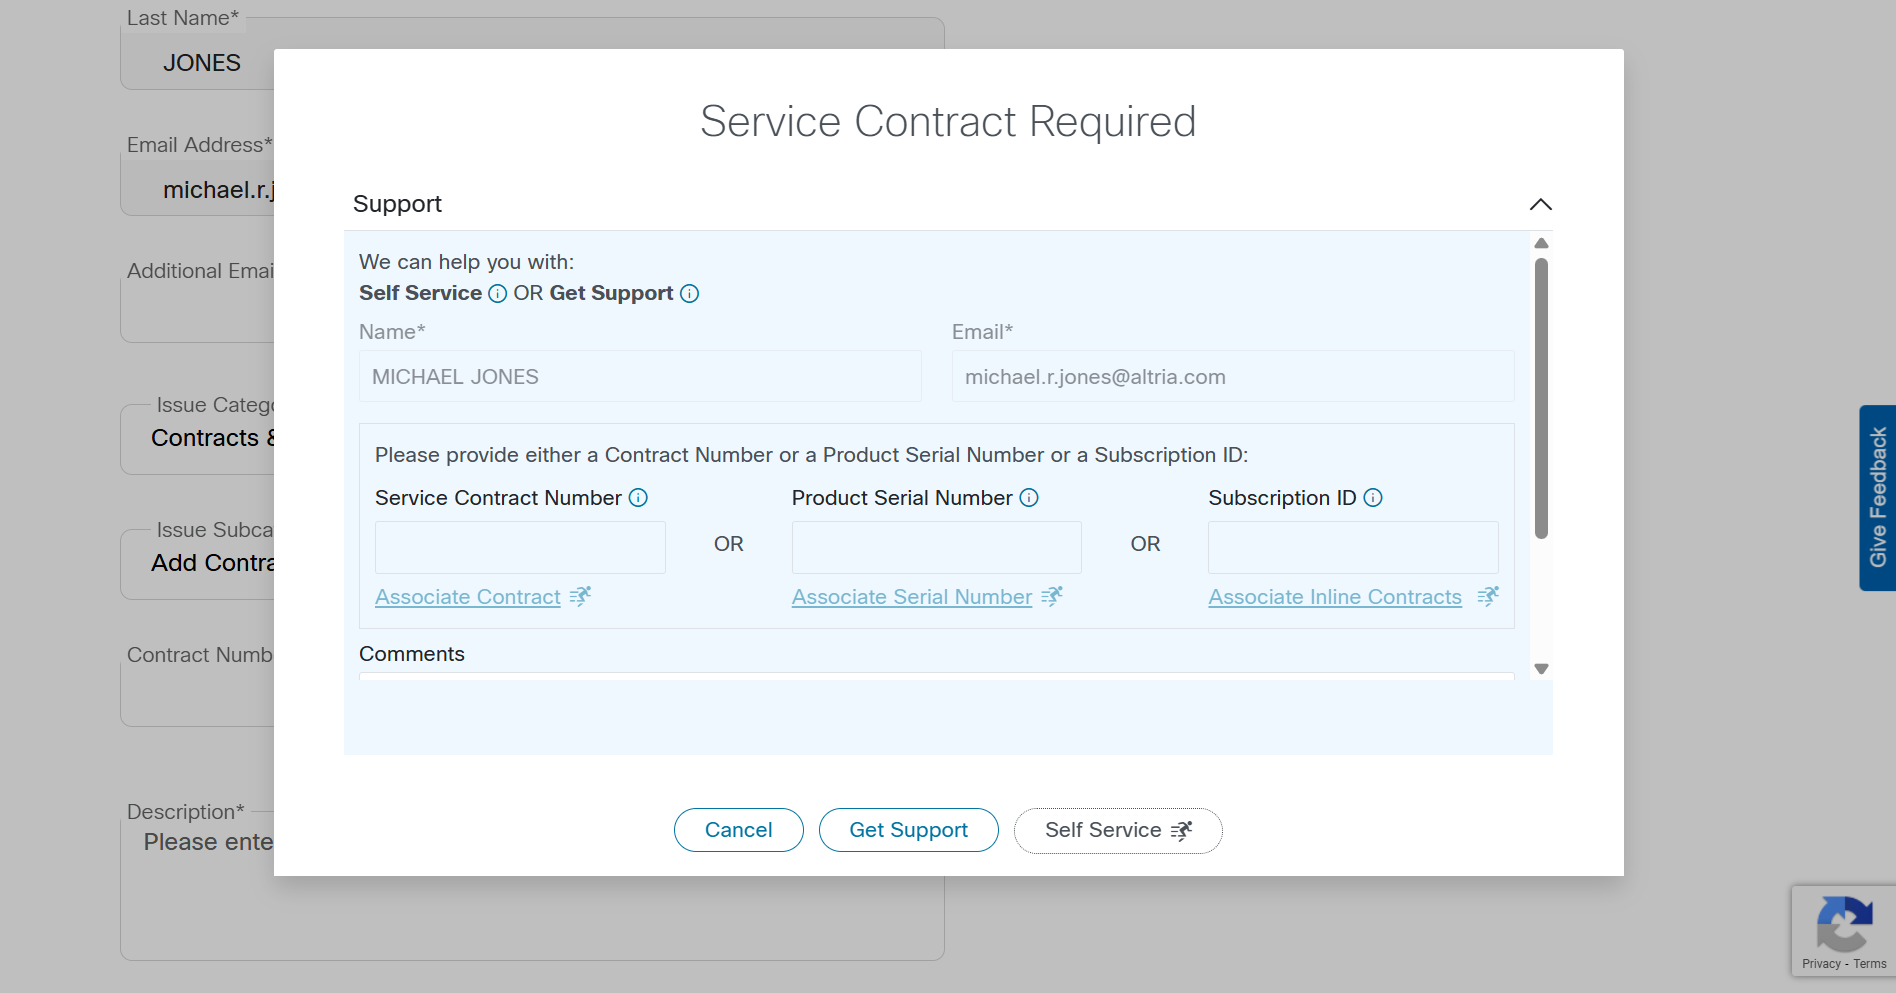This screenshot has height=993, width=1896.
Task: Focus the Service Contract Number input field
Action: pyautogui.click(x=520, y=547)
